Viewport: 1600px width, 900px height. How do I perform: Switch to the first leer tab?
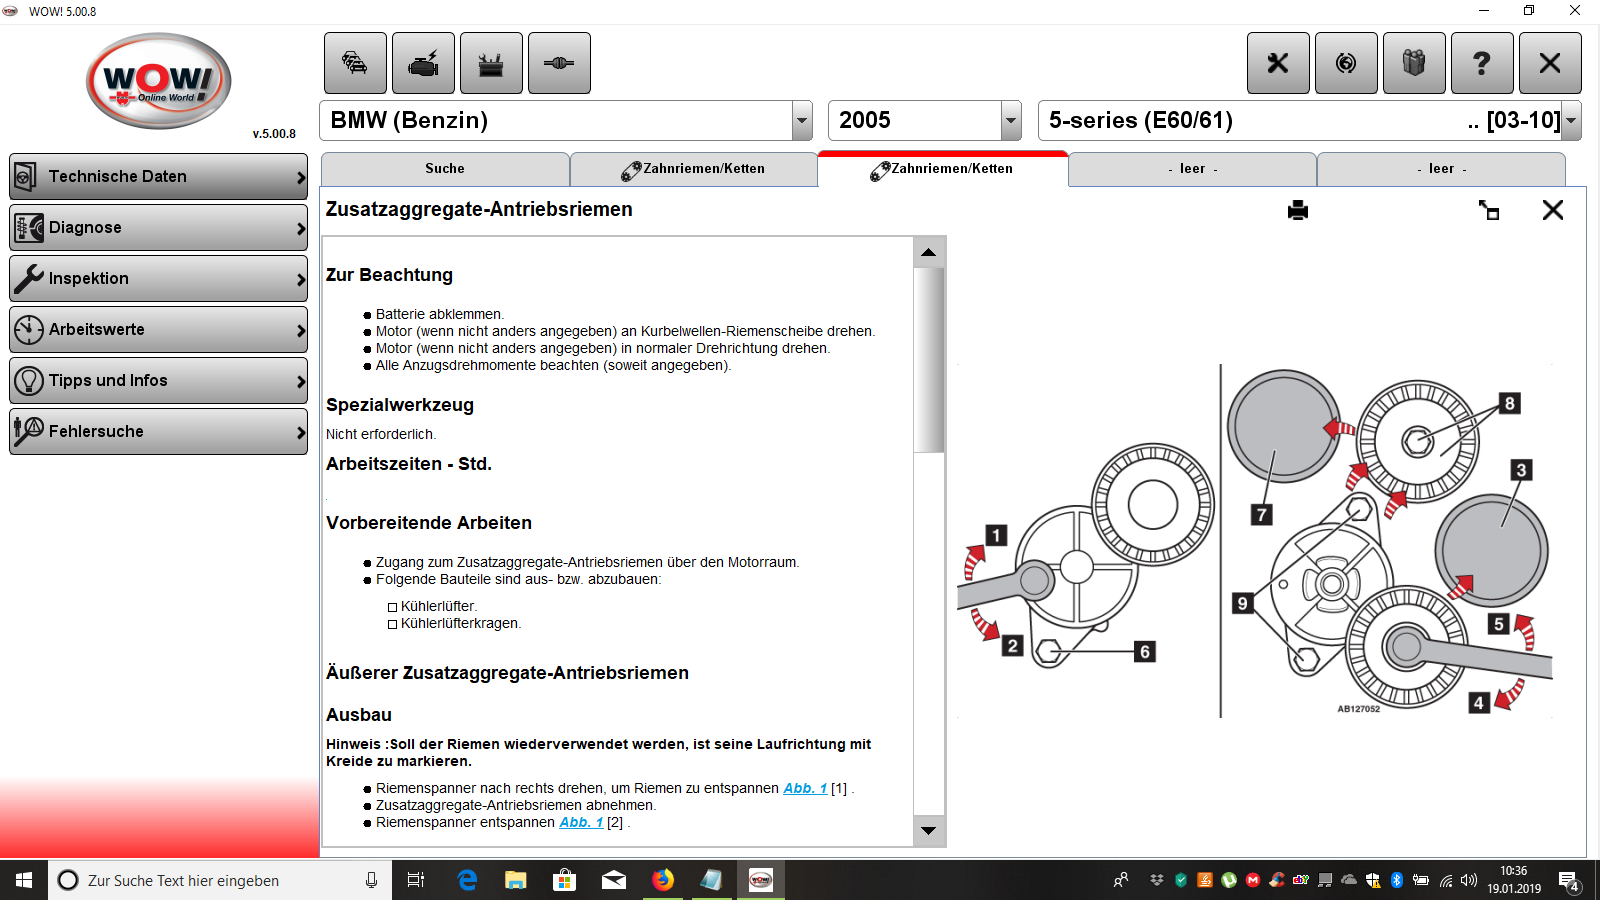coord(1192,169)
